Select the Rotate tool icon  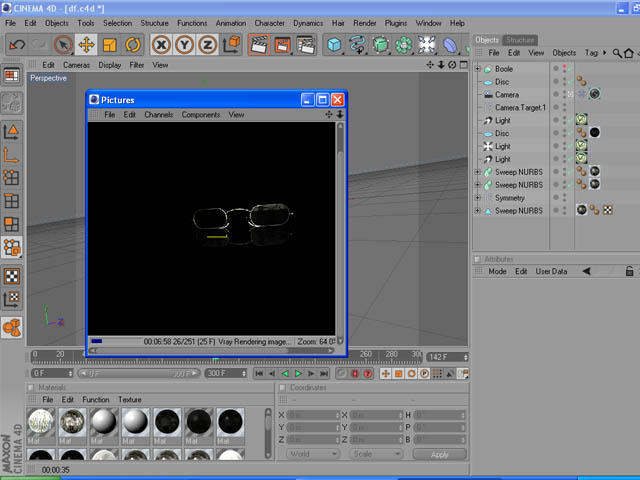click(132, 44)
